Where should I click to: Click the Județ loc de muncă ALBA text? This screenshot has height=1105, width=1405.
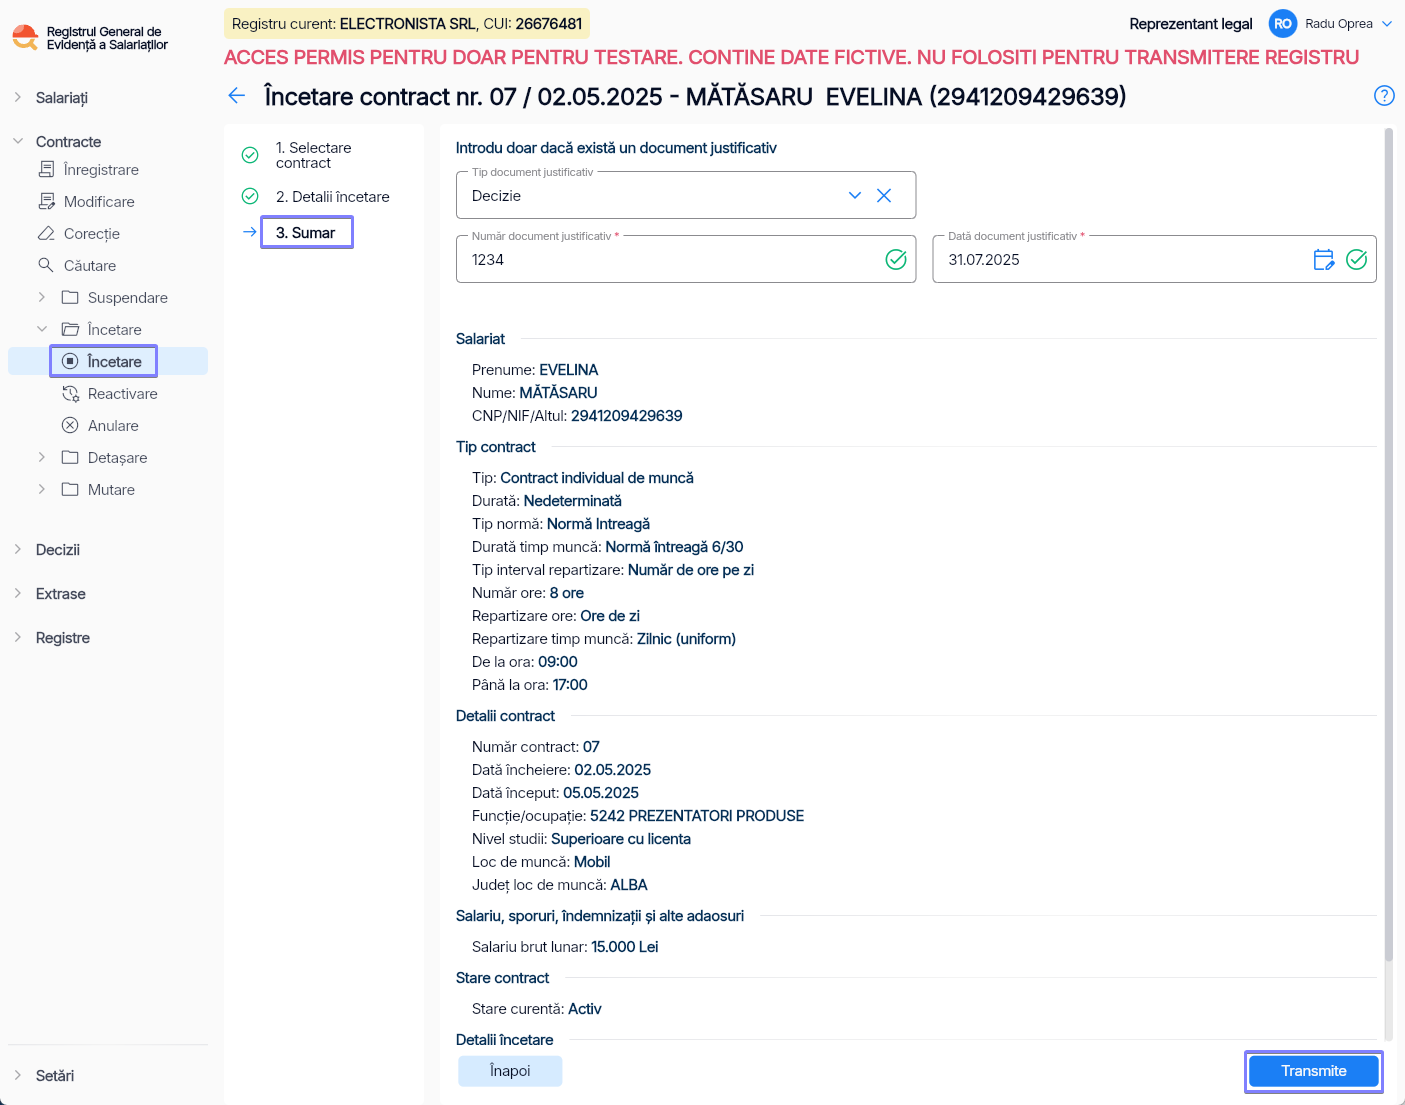[x=560, y=885]
